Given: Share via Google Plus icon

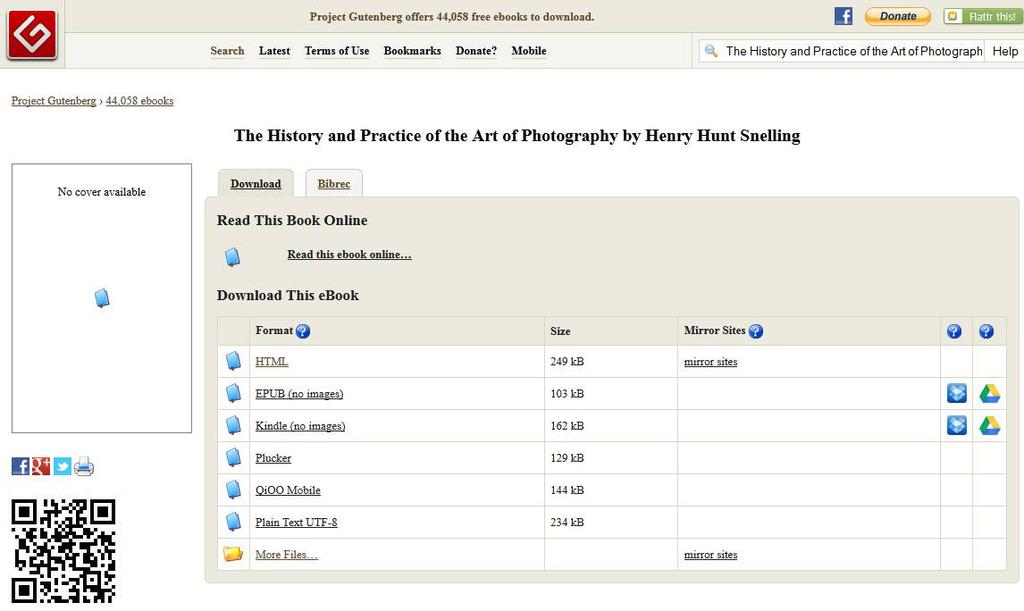Looking at the screenshot, I should pyautogui.click(x=41, y=466).
